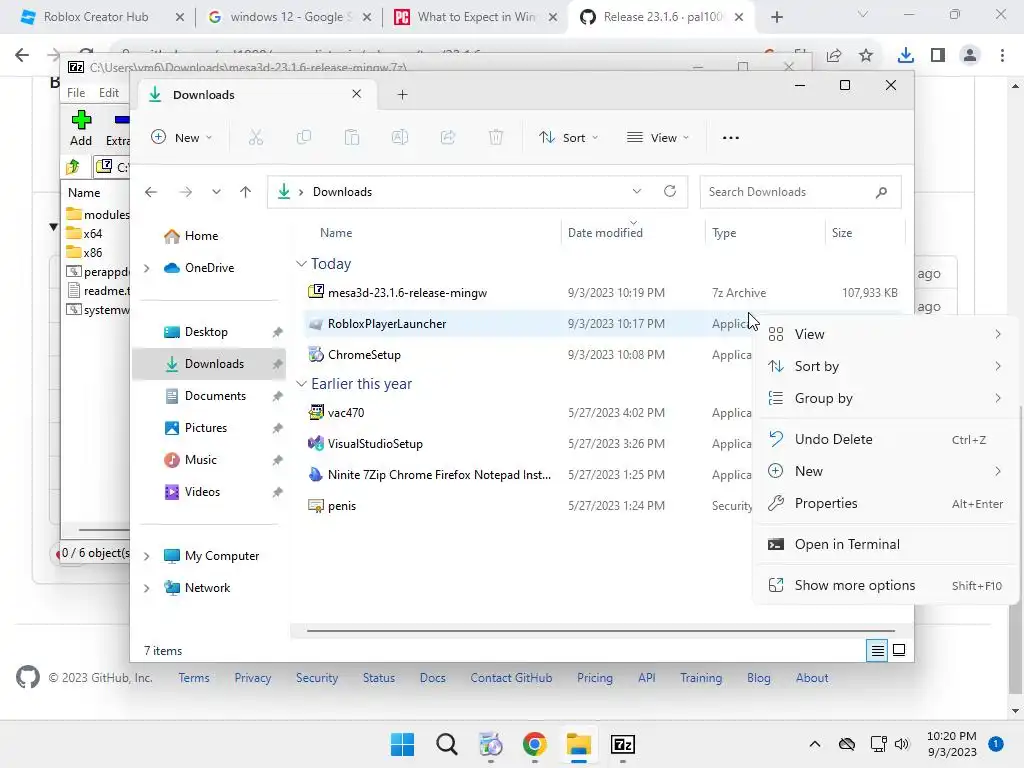Click the Chrome side panel icon

[938, 56]
